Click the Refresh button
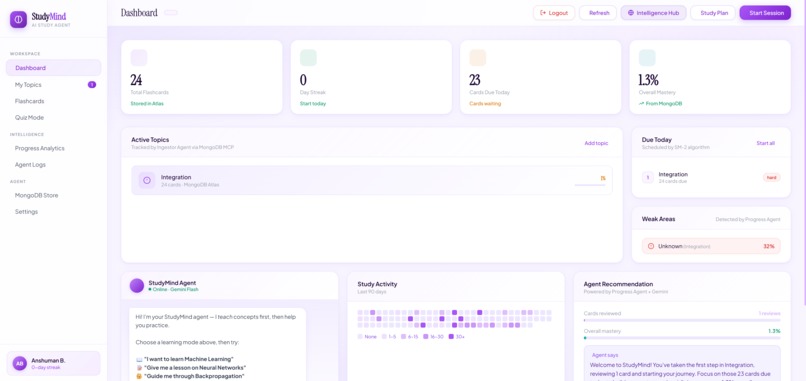The height and width of the screenshot is (381, 806). pos(599,13)
